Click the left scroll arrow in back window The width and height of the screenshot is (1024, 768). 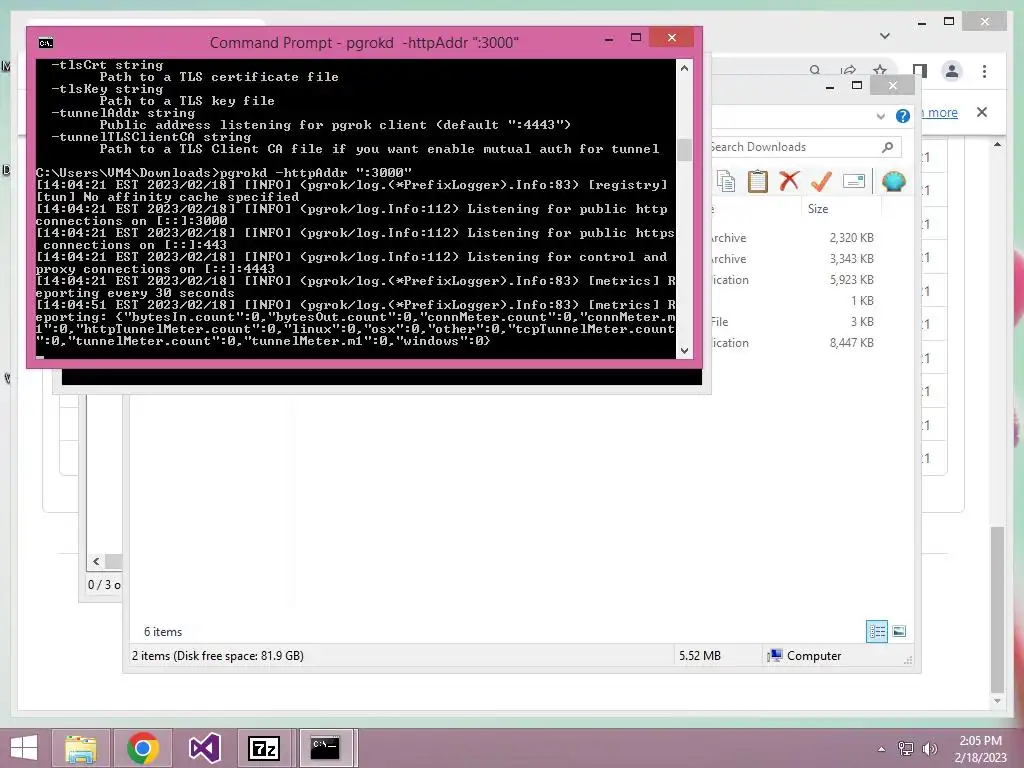tap(96, 561)
